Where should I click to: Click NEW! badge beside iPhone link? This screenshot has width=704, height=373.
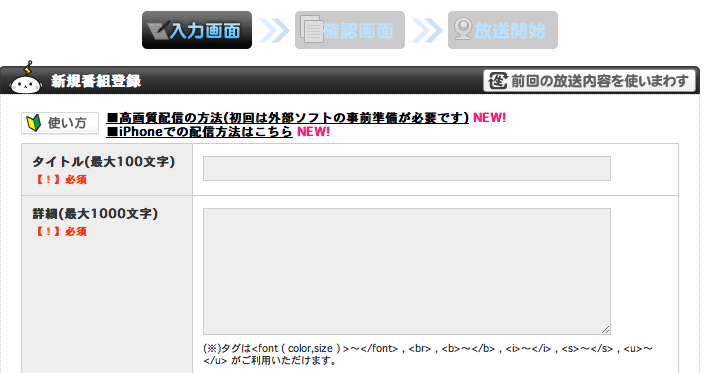[314, 132]
